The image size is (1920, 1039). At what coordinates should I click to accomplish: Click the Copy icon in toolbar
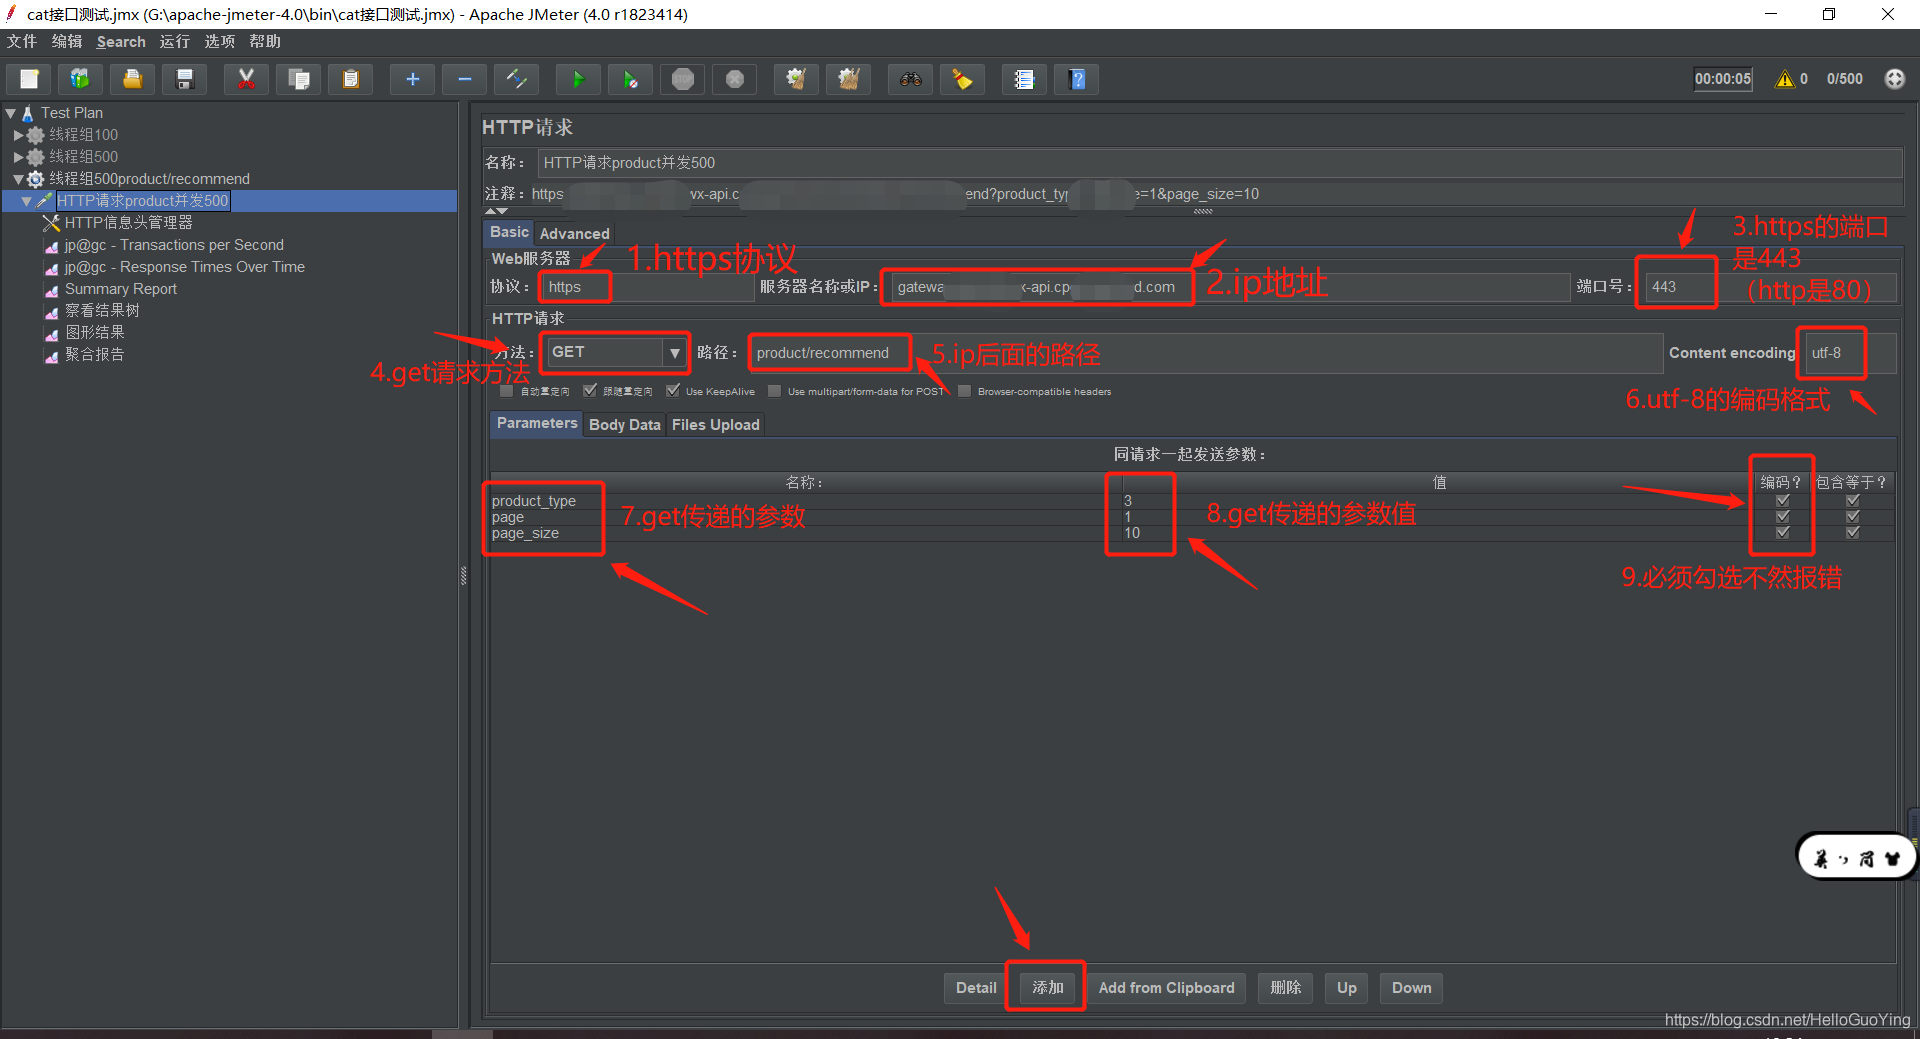[298, 79]
